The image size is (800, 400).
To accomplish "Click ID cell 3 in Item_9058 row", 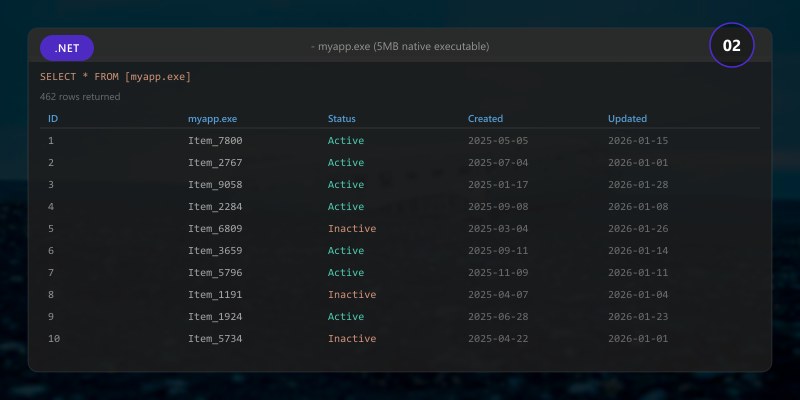I will (x=51, y=184).
